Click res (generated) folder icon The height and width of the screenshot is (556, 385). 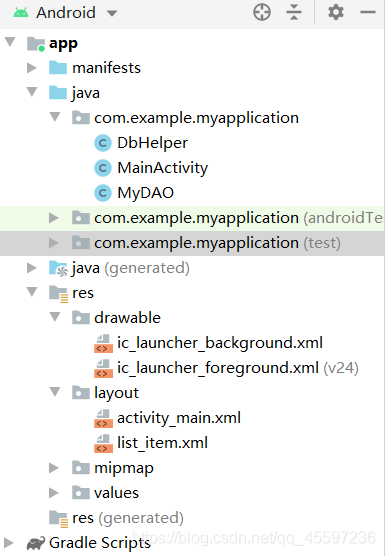[x=58, y=519]
